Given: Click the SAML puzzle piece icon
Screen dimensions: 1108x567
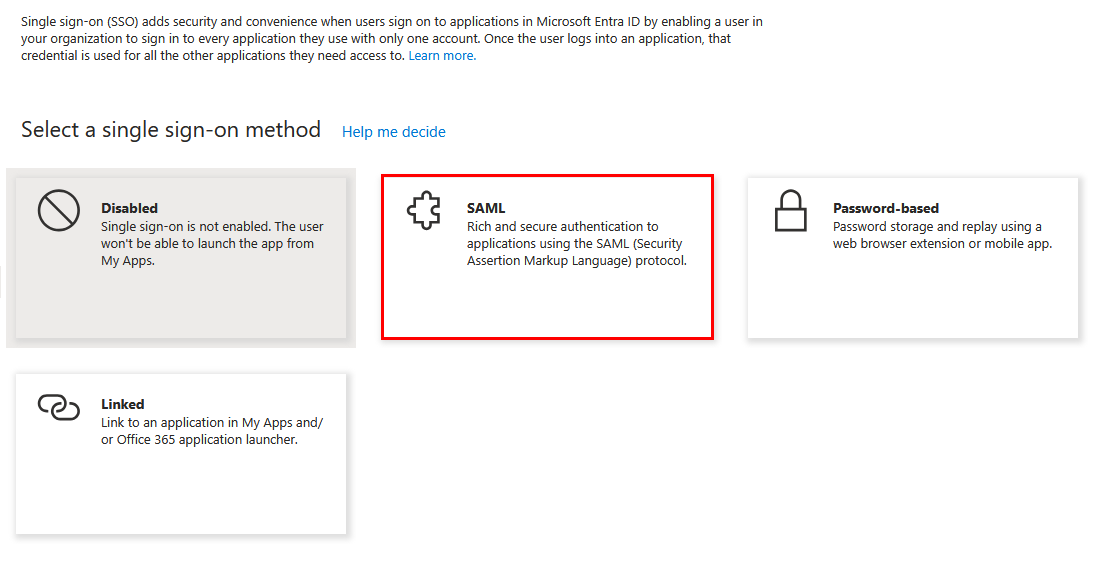Looking at the screenshot, I should pyautogui.click(x=424, y=211).
